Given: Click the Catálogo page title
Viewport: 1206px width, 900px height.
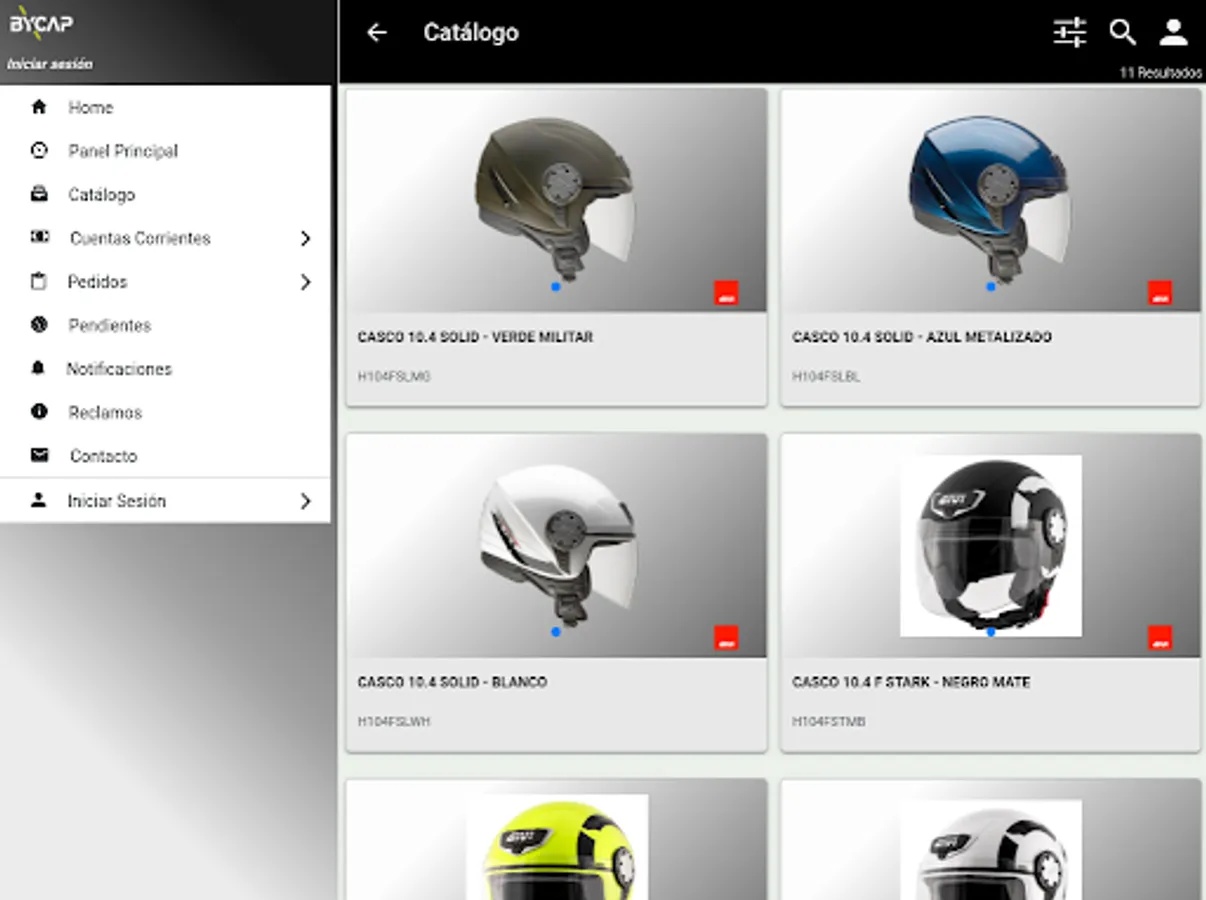Looking at the screenshot, I should coord(471,32).
